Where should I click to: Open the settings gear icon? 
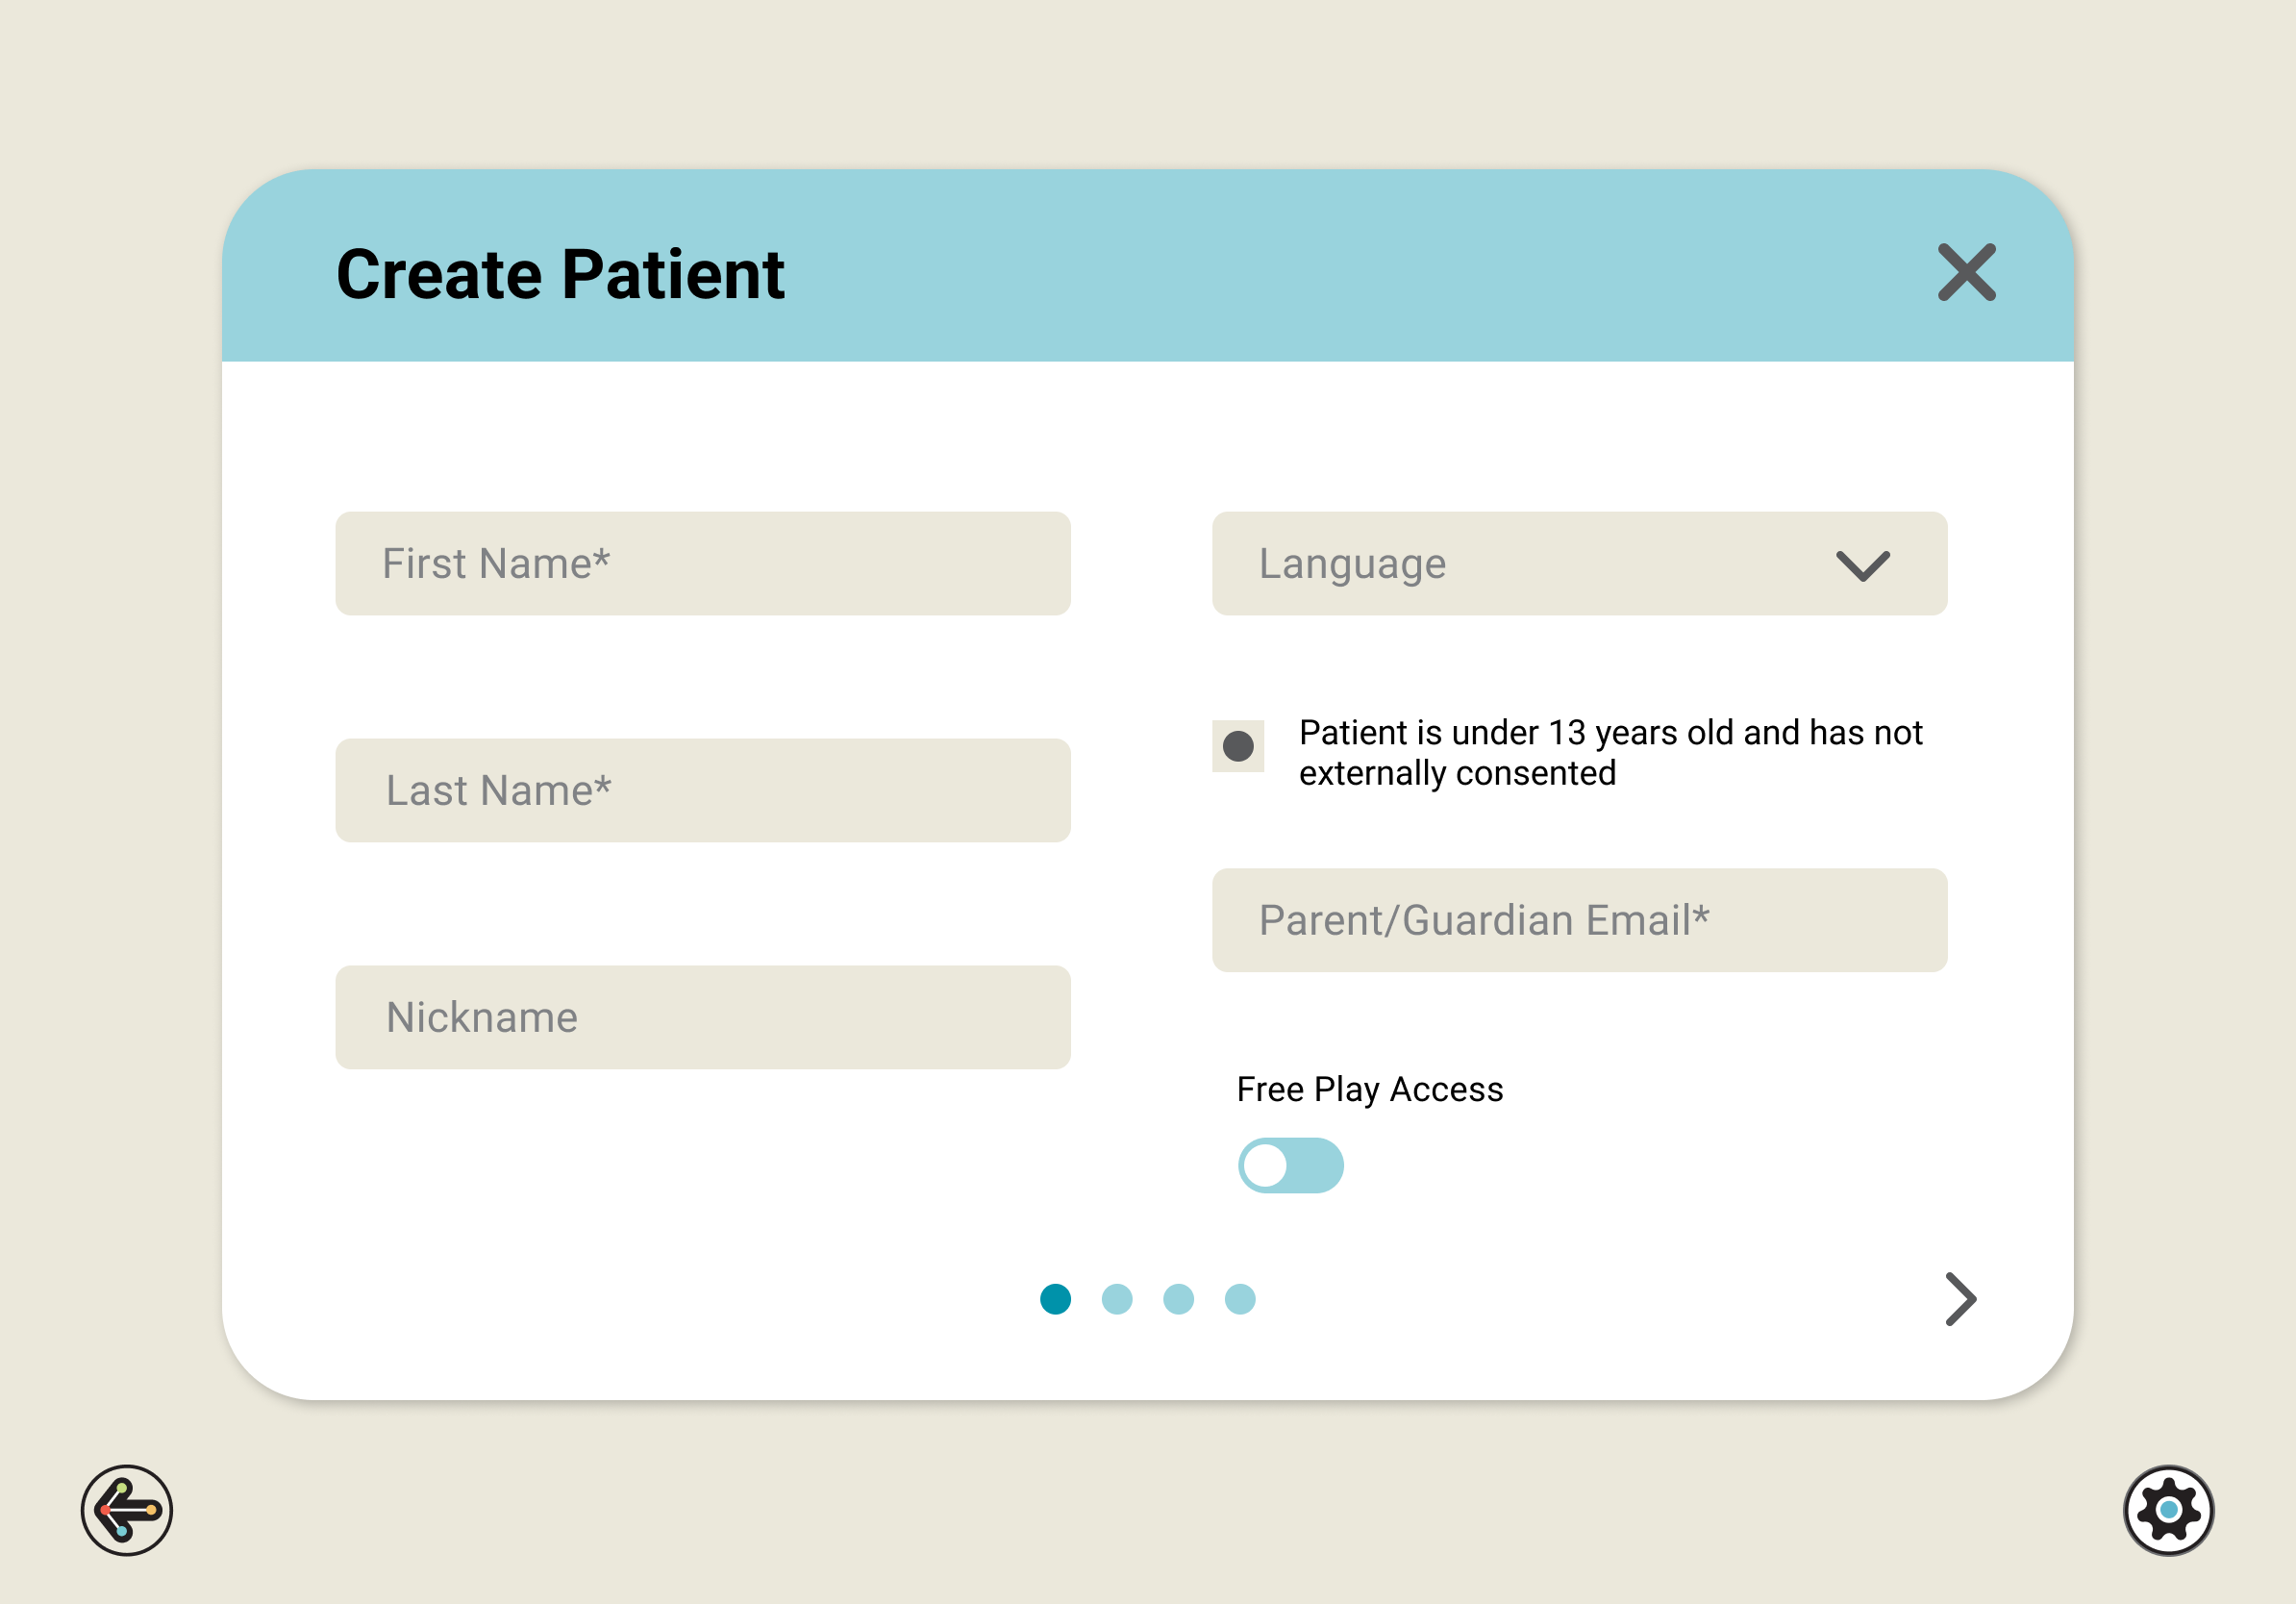coord(2168,1510)
